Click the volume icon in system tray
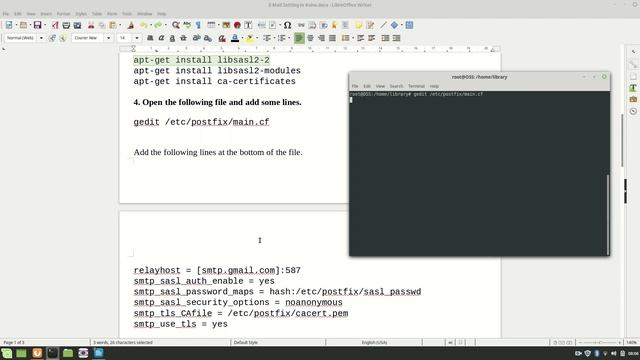The width and height of the screenshot is (640, 360). [x=613, y=353]
